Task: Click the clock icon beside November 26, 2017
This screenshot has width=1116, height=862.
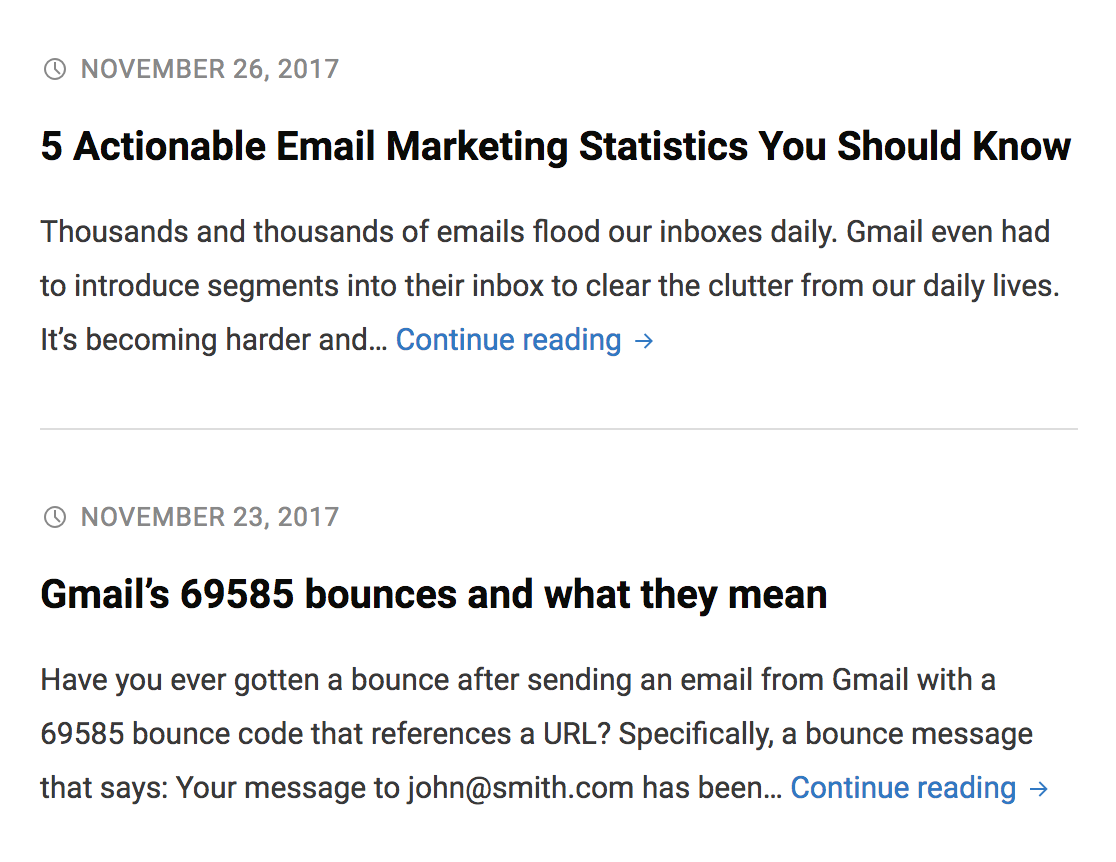Action: coord(55,69)
